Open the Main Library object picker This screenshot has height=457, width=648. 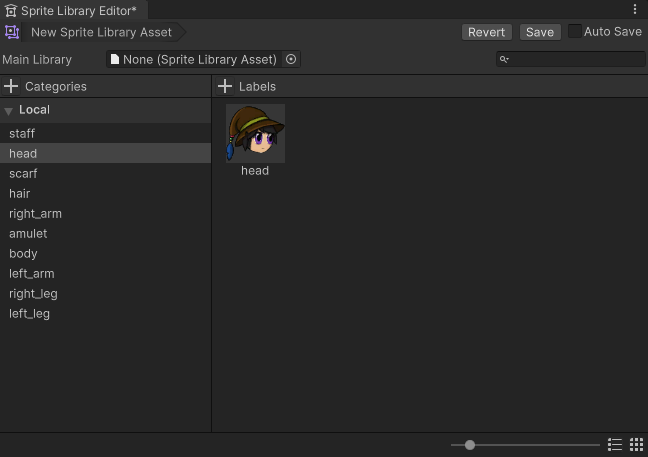(291, 60)
